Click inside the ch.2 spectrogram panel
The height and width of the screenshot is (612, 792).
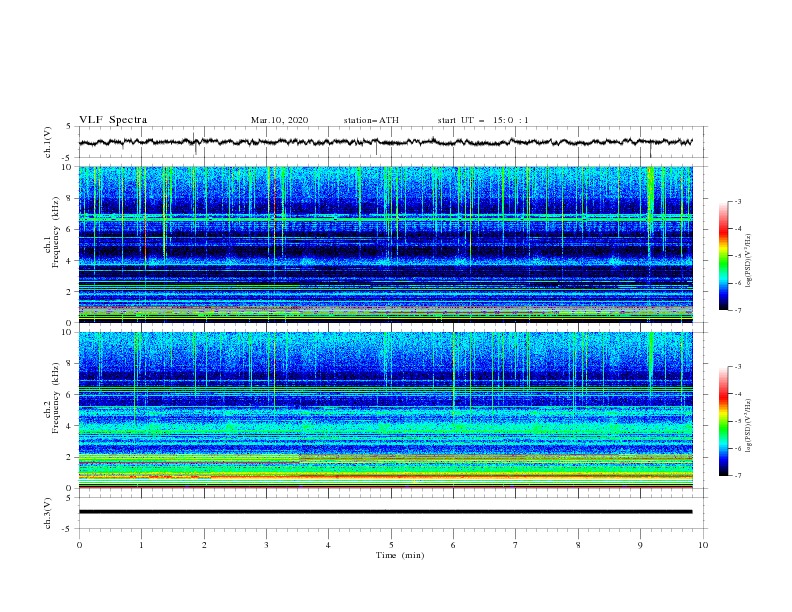386,410
